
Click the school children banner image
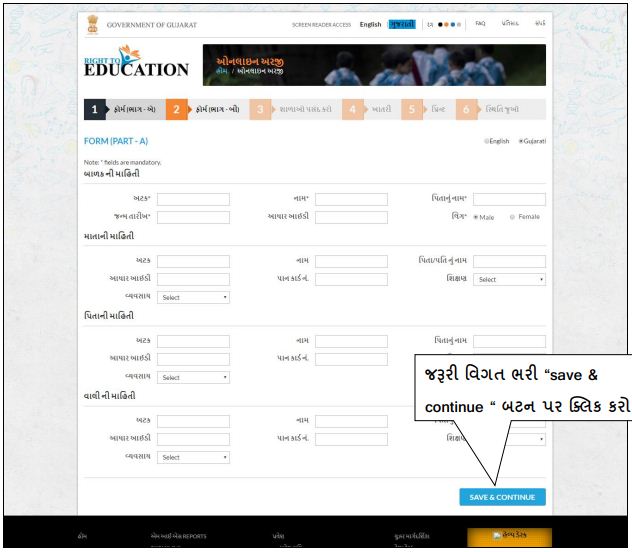(374, 65)
